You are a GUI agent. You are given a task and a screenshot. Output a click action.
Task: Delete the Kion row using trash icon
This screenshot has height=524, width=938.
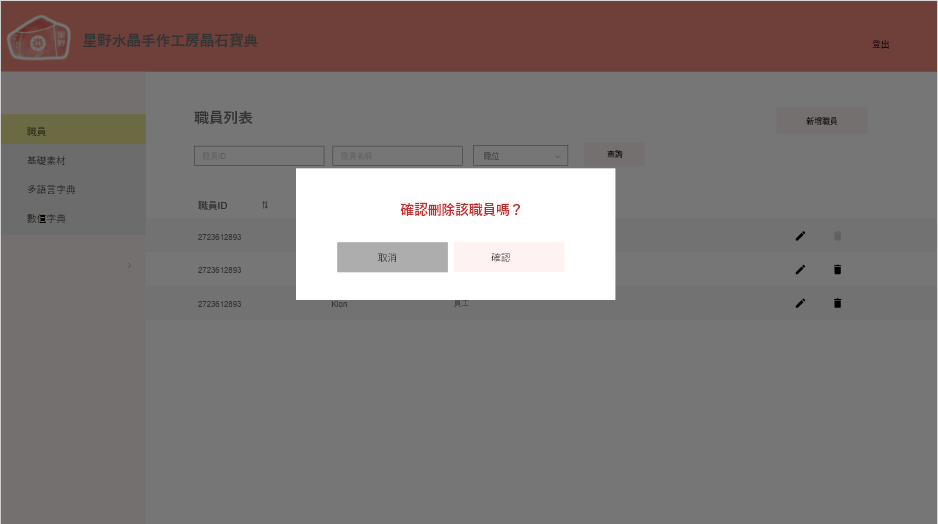click(838, 303)
